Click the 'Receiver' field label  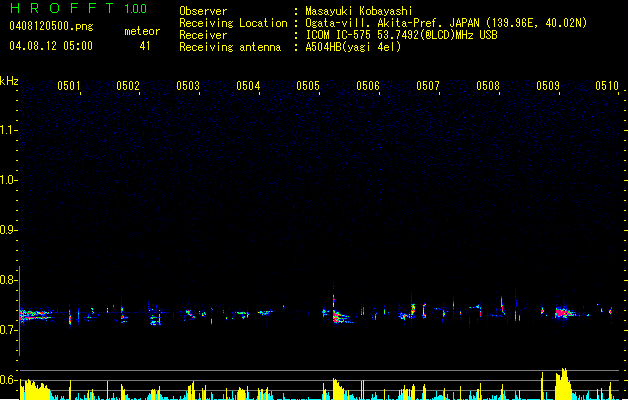(203, 35)
